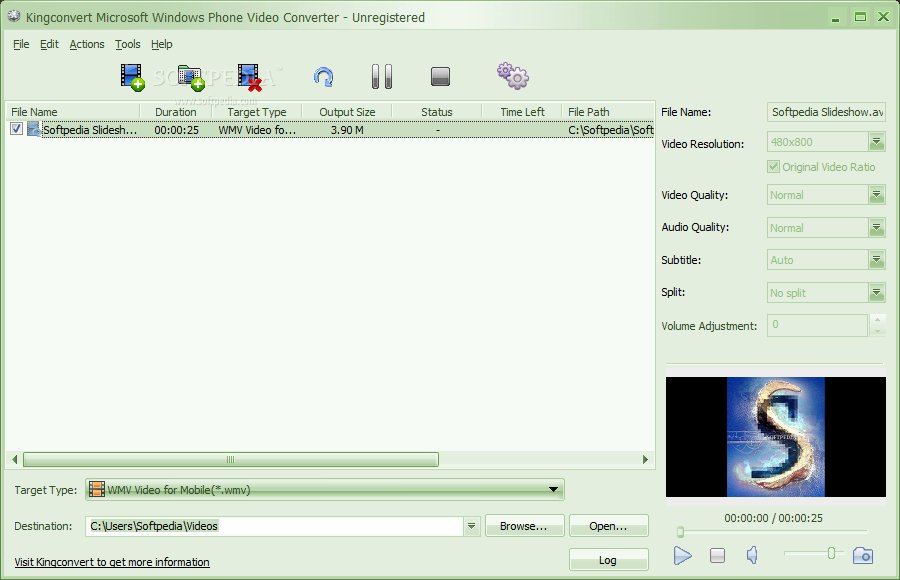Image resolution: width=900 pixels, height=580 pixels.
Task: Click the Duration column header
Action: pos(176,112)
